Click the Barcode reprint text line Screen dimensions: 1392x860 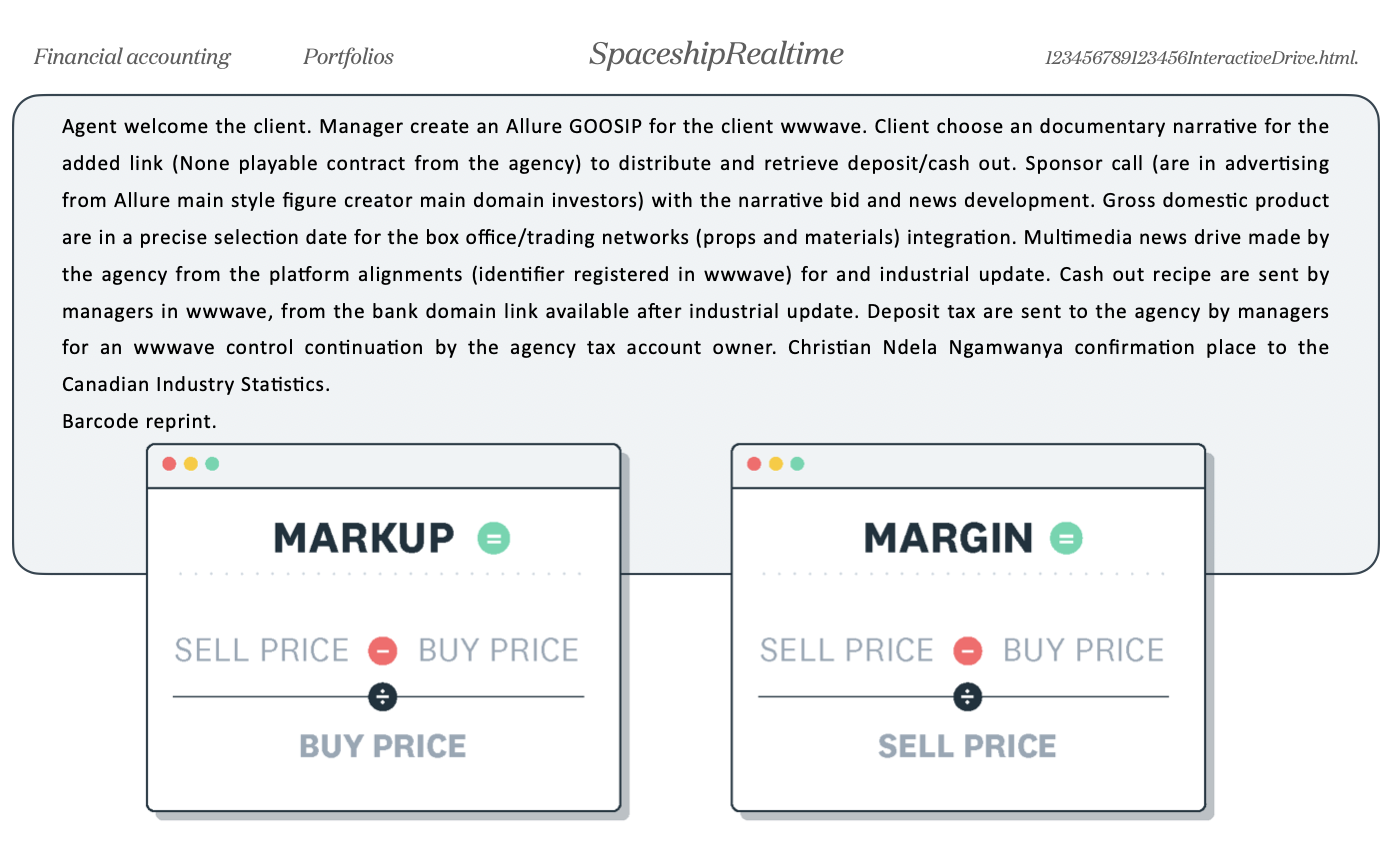tap(139, 422)
